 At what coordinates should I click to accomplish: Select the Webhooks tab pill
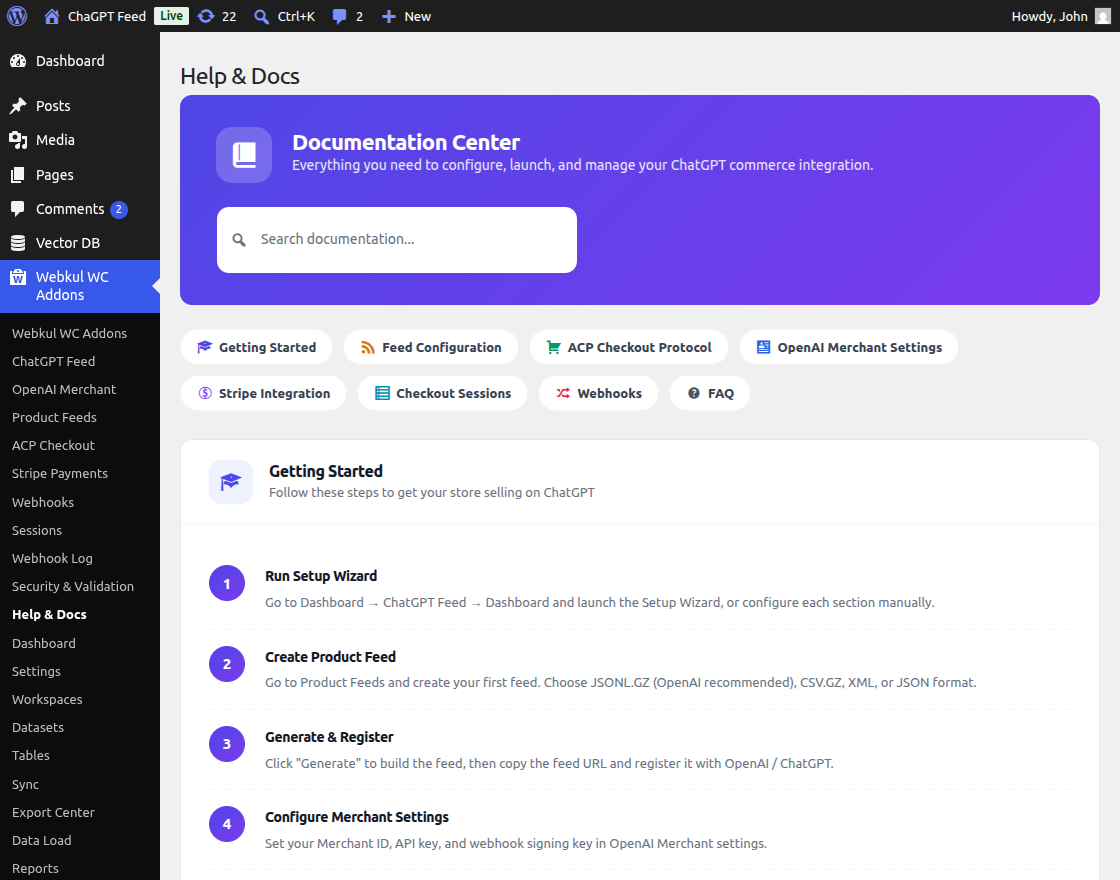pyautogui.click(x=599, y=393)
